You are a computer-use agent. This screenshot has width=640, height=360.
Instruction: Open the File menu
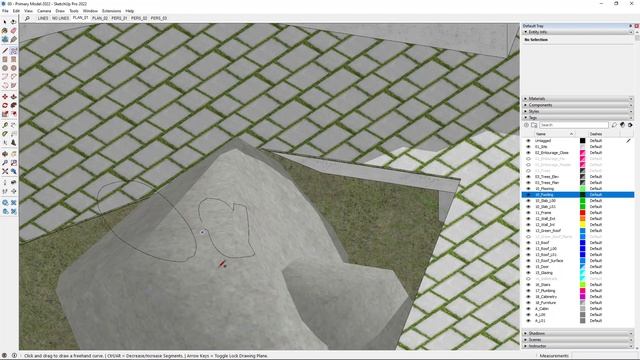(5, 11)
